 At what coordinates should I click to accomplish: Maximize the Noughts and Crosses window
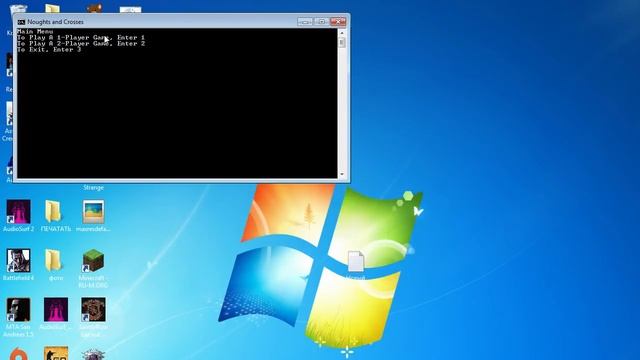coord(321,21)
